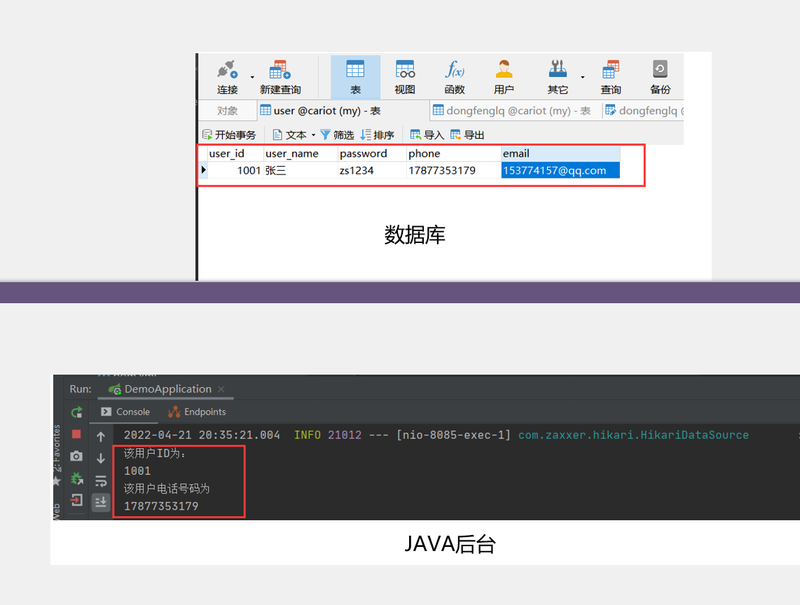
Task: Toggle the soft-wrap icon in console
Action: tap(101, 481)
